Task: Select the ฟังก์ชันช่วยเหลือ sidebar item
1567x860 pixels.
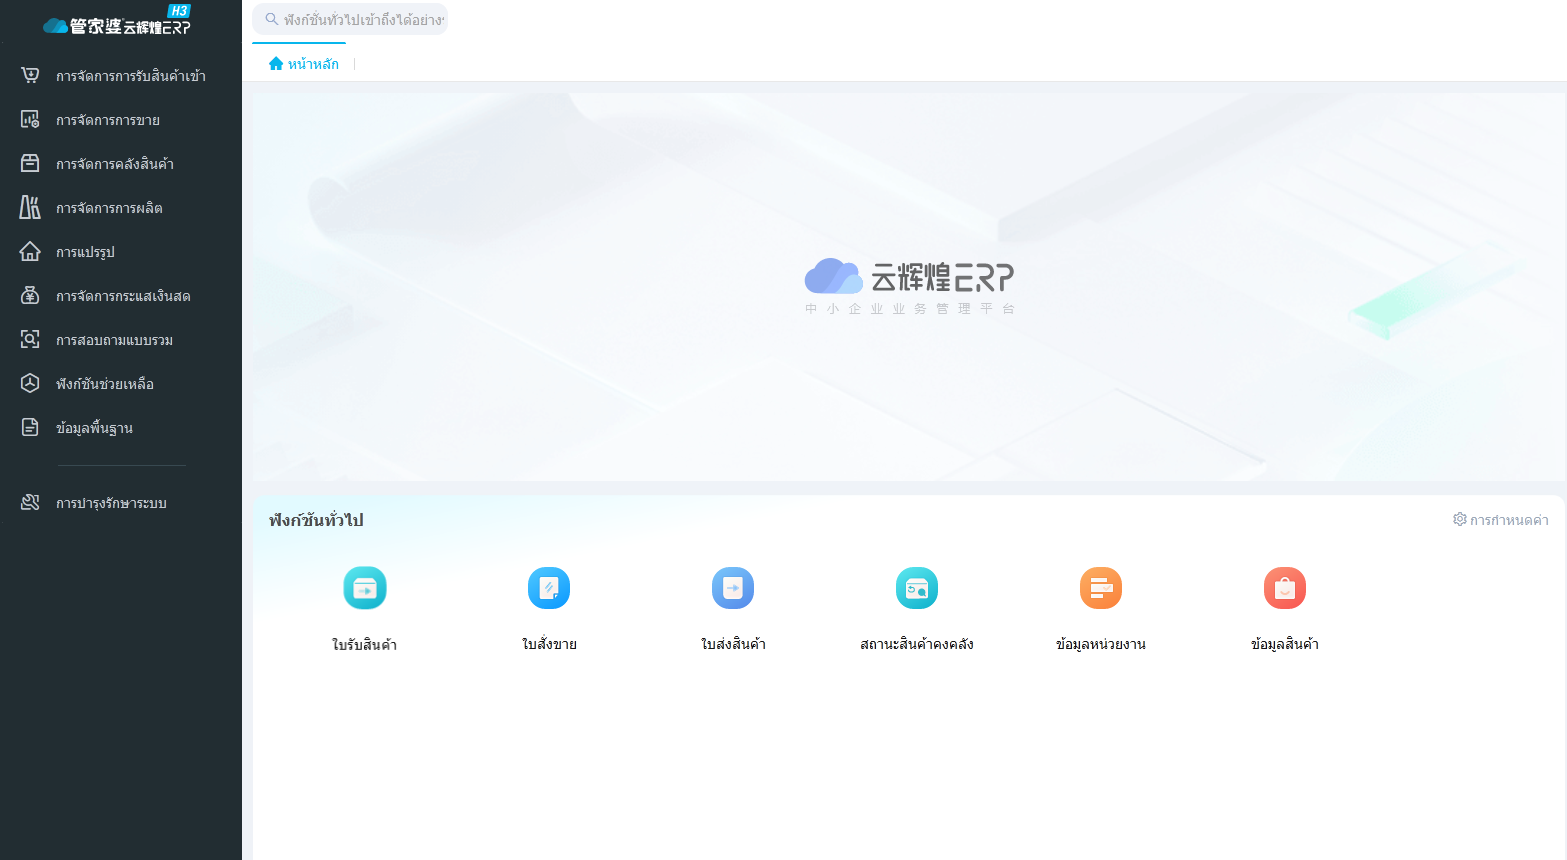Action: [105, 384]
